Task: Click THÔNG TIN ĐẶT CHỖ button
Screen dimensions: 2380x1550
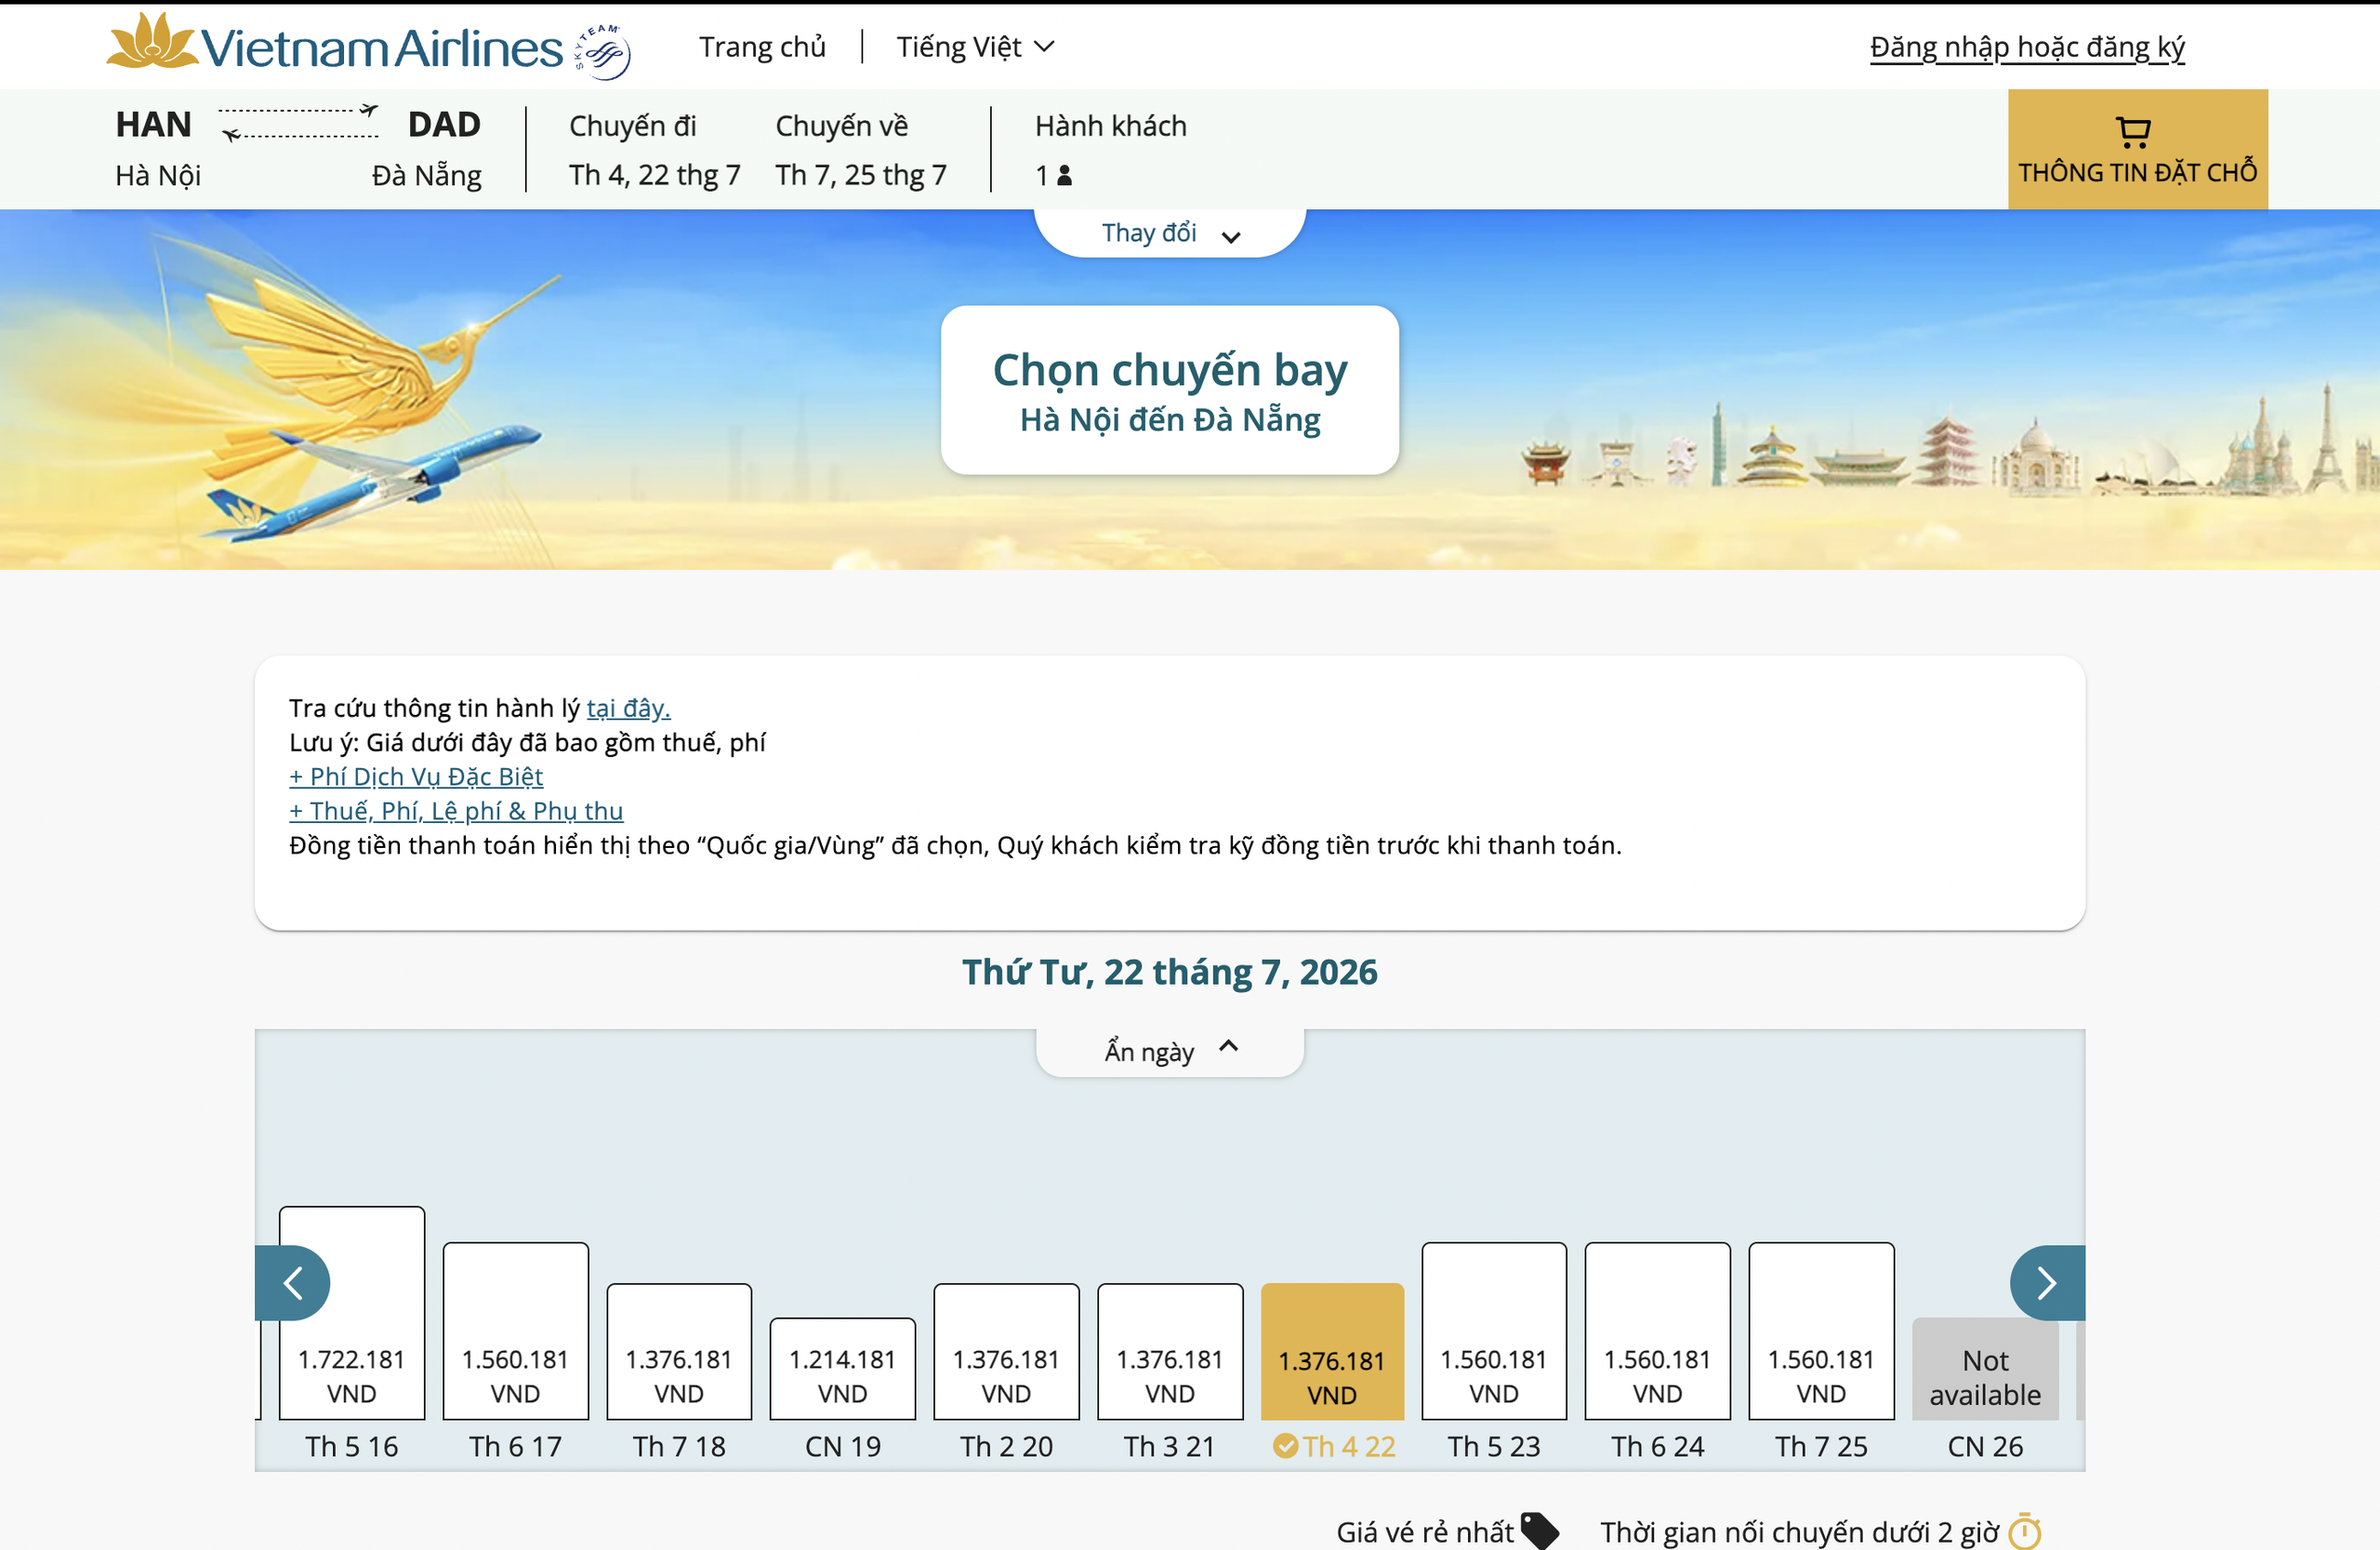Action: [x=2138, y=149]
